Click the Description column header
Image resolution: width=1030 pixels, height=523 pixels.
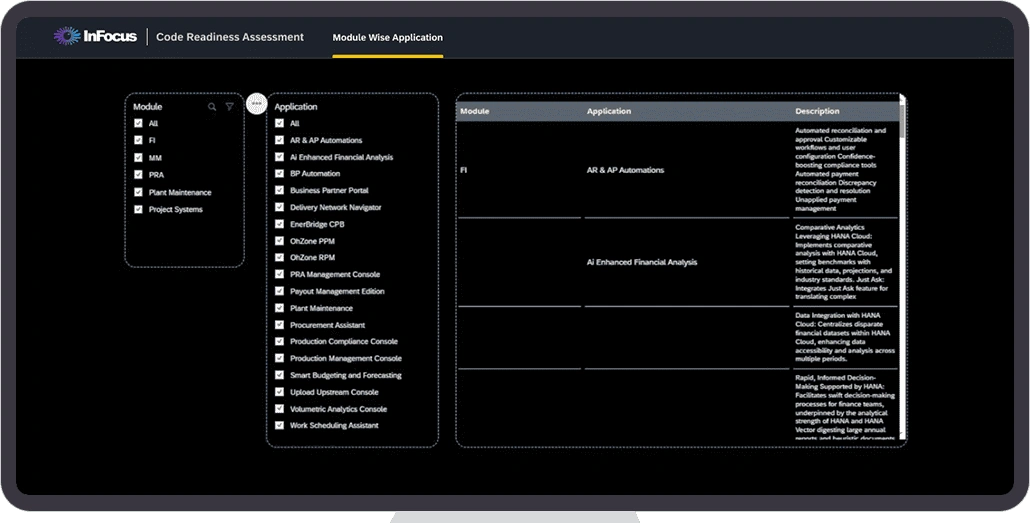coord(817,111)
